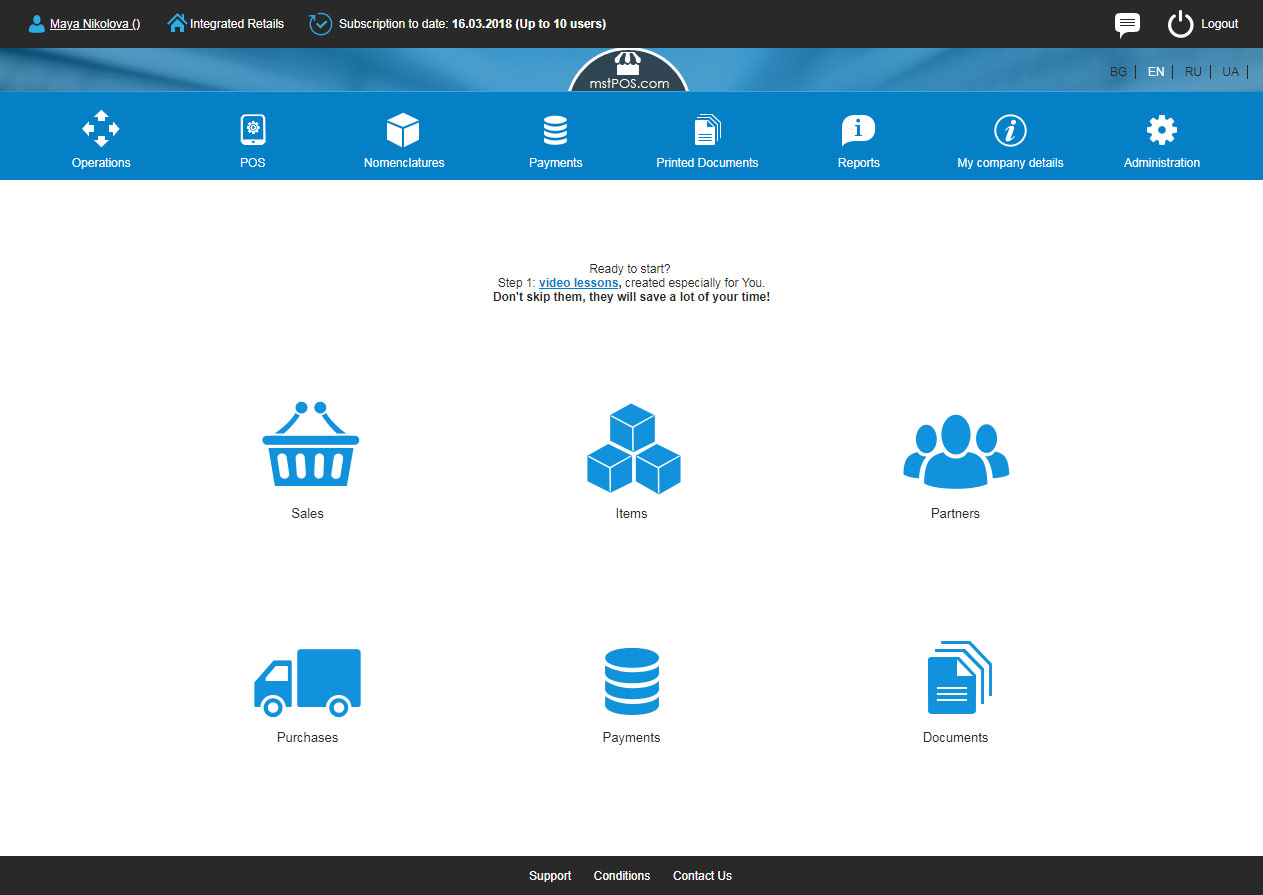Open the Operations menu
This screenshot has width=1263, height=895.
click(x=101, y=141)
